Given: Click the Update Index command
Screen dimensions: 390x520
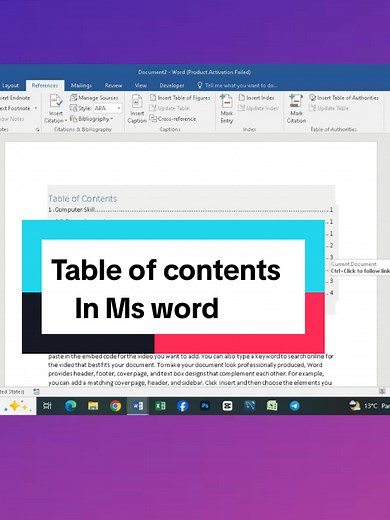Looking at the screenshot, I should point(258,108).
